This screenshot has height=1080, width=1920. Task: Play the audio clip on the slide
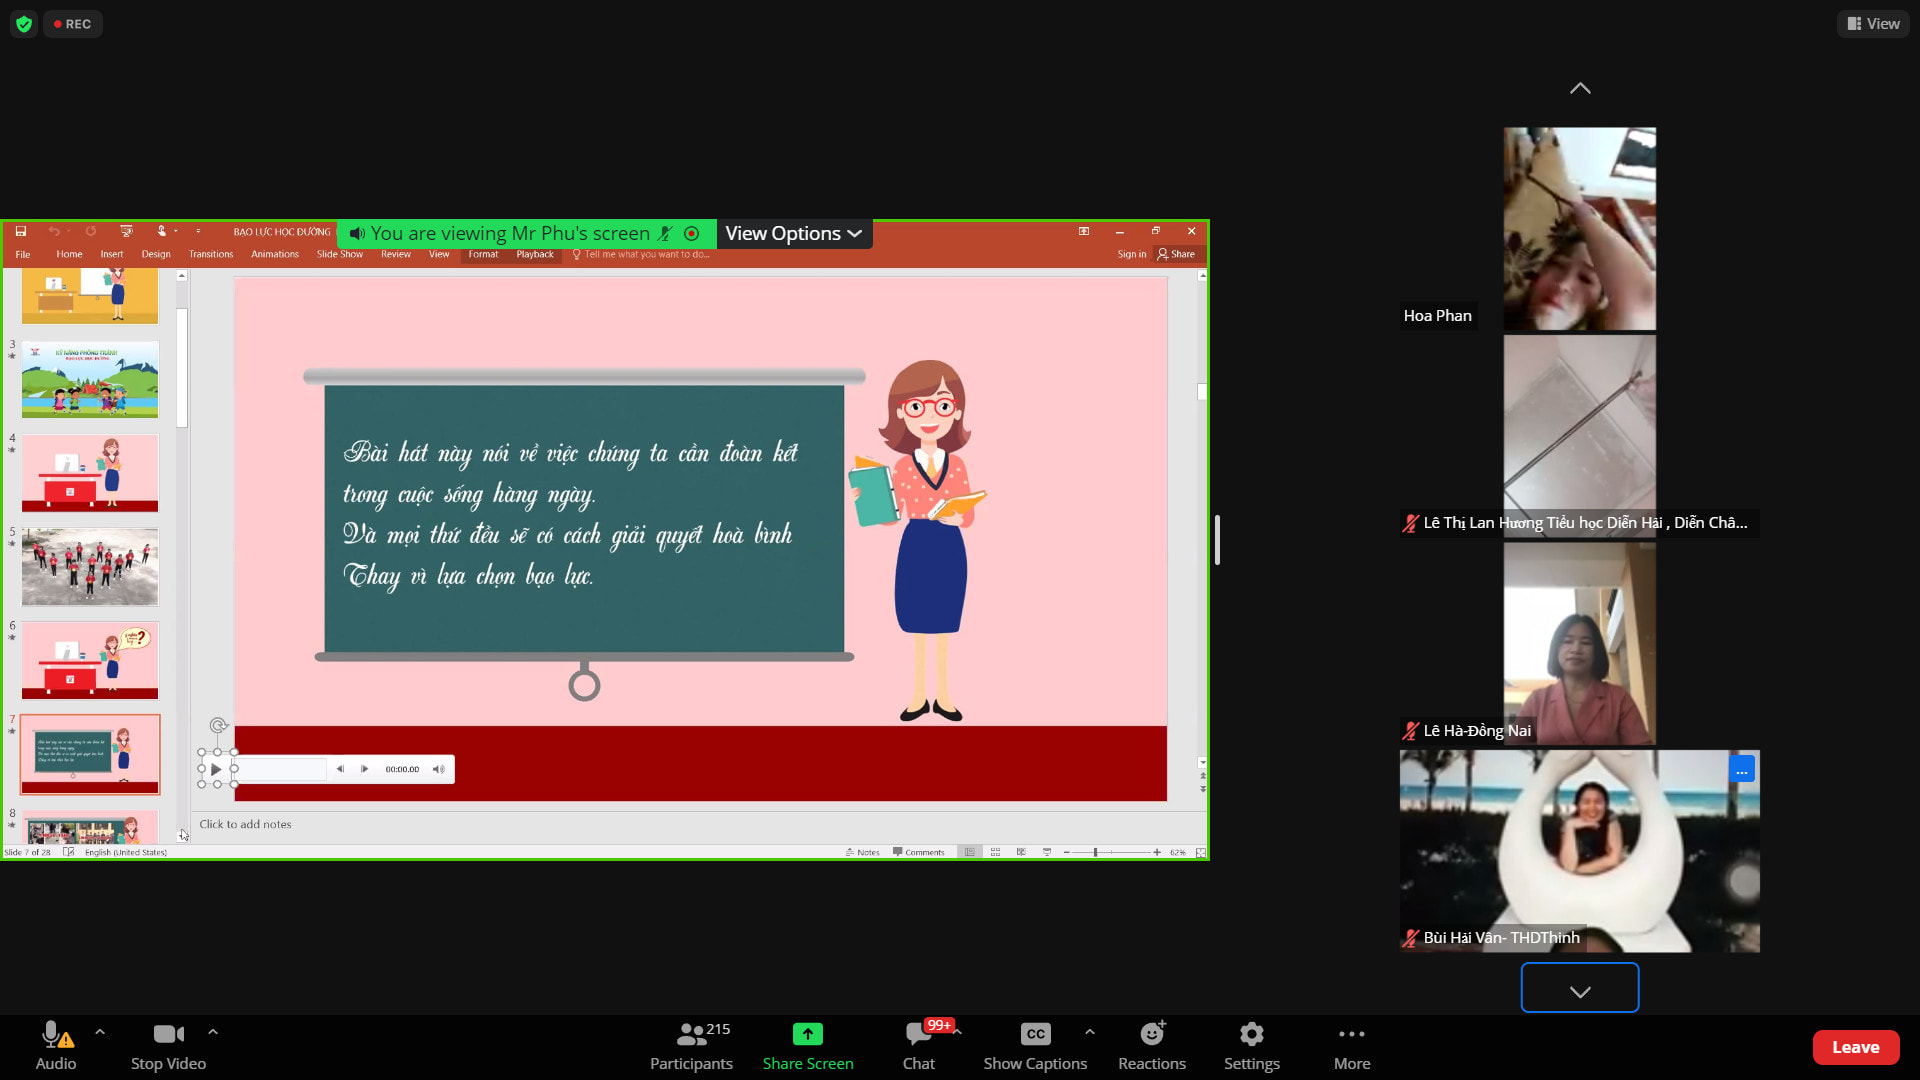coord(216,769)
